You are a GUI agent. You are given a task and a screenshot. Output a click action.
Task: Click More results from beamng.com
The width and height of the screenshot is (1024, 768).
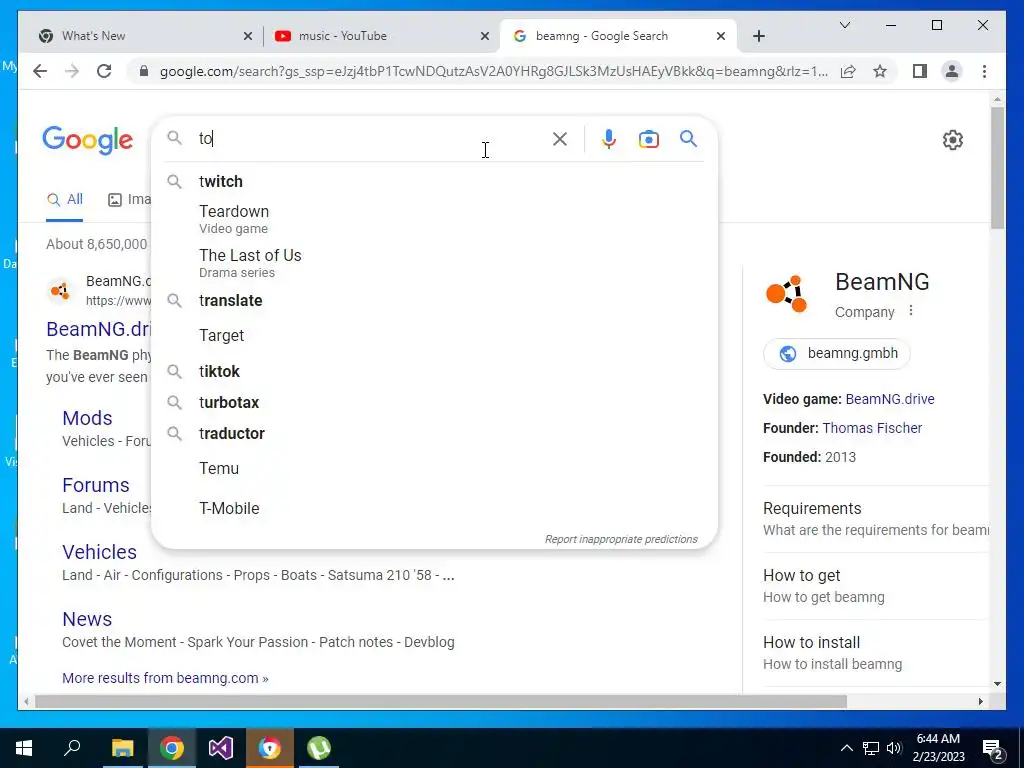click(165, 679)
